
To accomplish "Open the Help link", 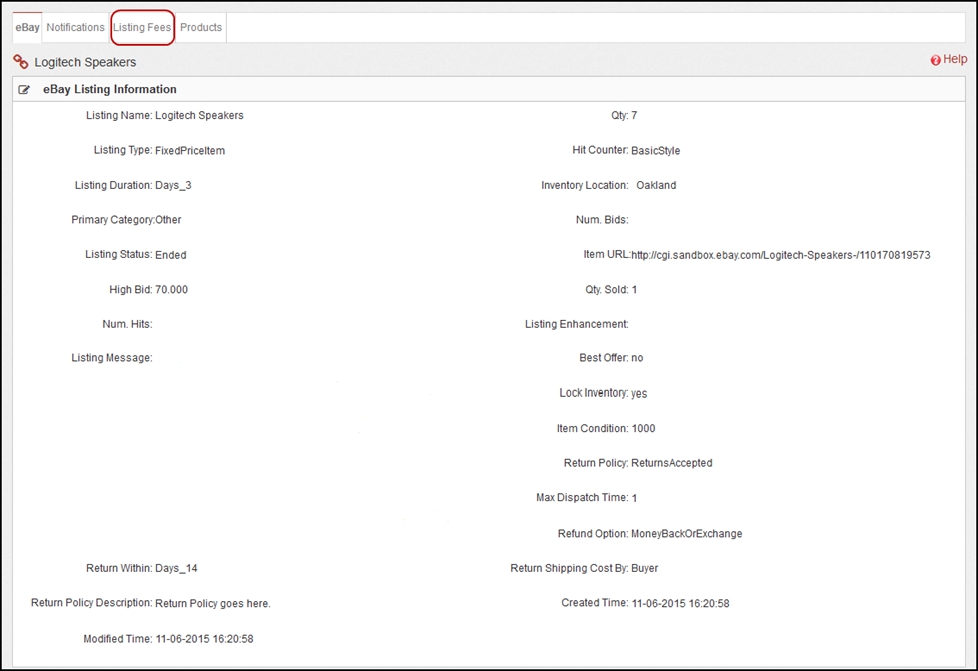I will click(954, 59).
